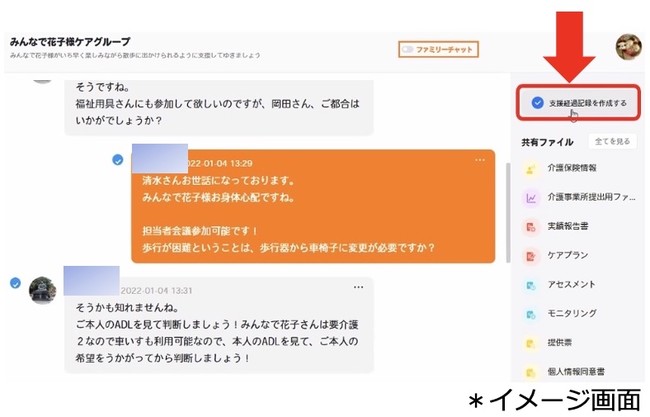Open the 実績報告書 file icon
The height and width of the screenshot is (417, 650).
pyautogui.click(x=531, y=227)
